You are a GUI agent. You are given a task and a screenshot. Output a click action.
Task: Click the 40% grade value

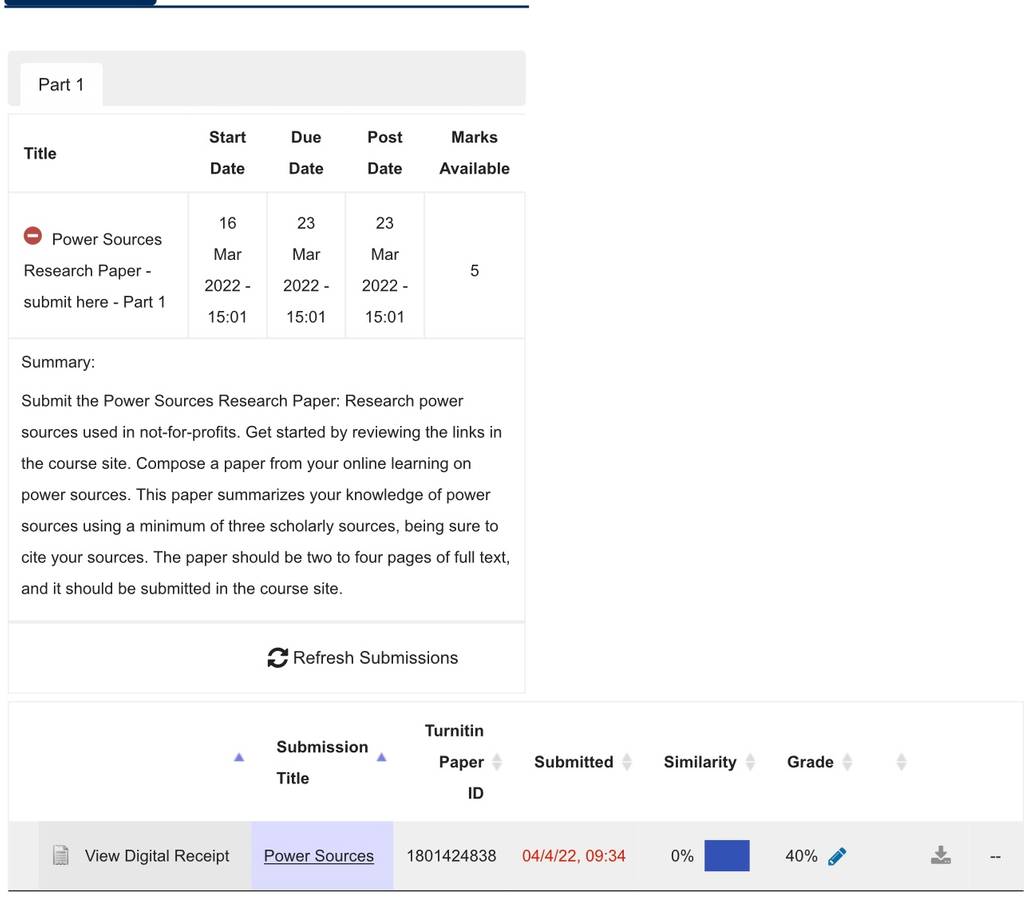(x=801, y=856)
